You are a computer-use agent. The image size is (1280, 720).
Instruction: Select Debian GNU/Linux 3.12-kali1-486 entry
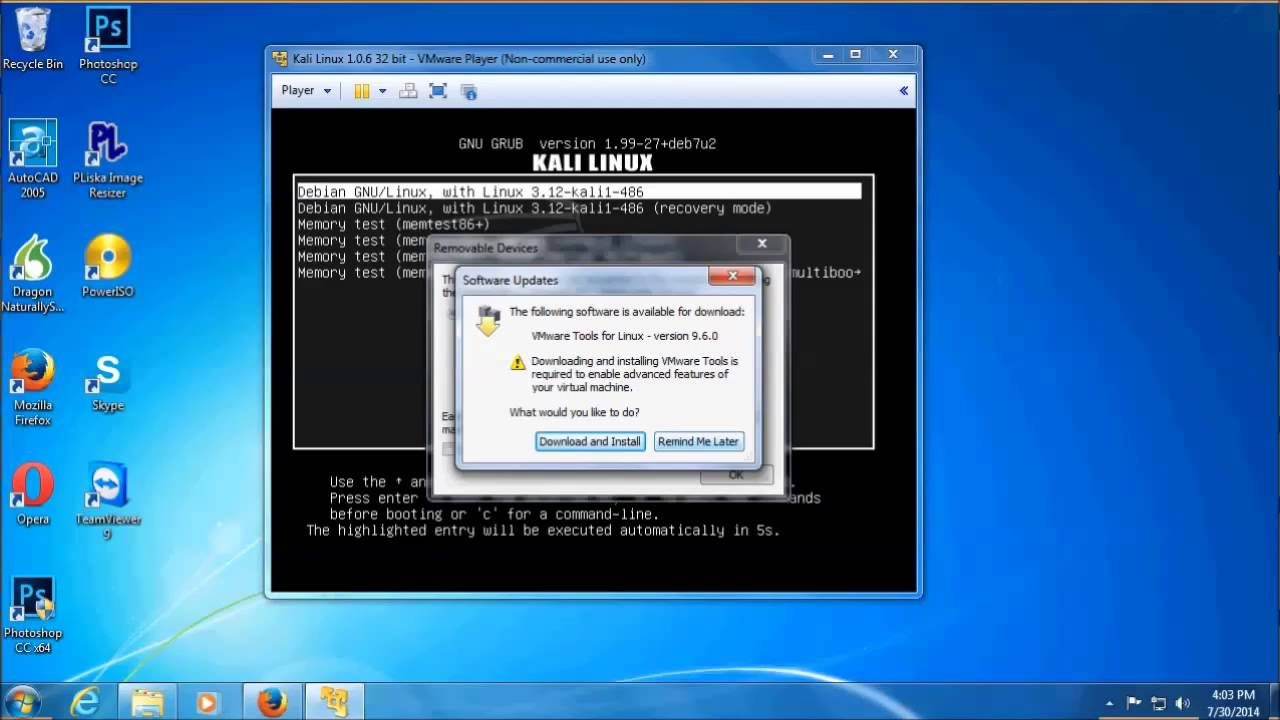pos(579,192)
